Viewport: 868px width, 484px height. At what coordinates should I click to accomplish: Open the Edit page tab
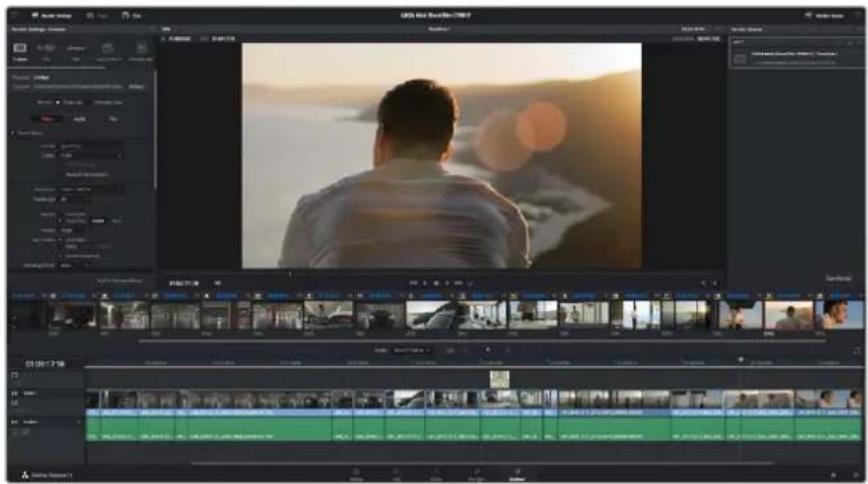pyautogui.click(x=396, y=475)
